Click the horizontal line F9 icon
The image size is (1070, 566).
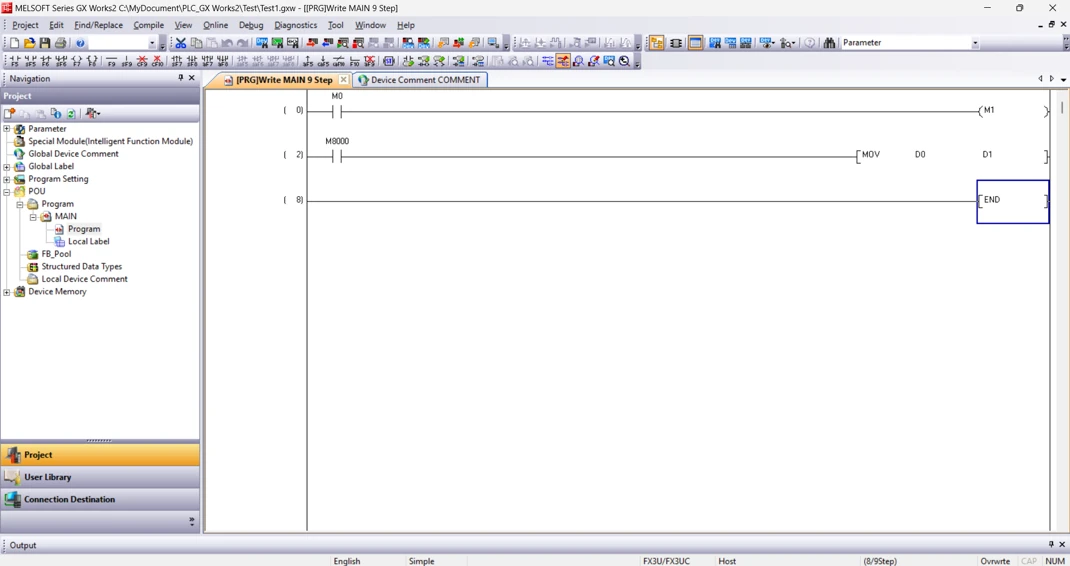click(x=111, y=61)
